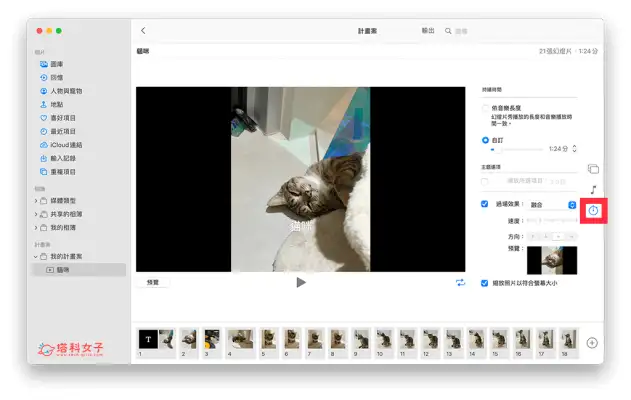Click the add slide plus button
631x400 pixels.
click(592, 343)
